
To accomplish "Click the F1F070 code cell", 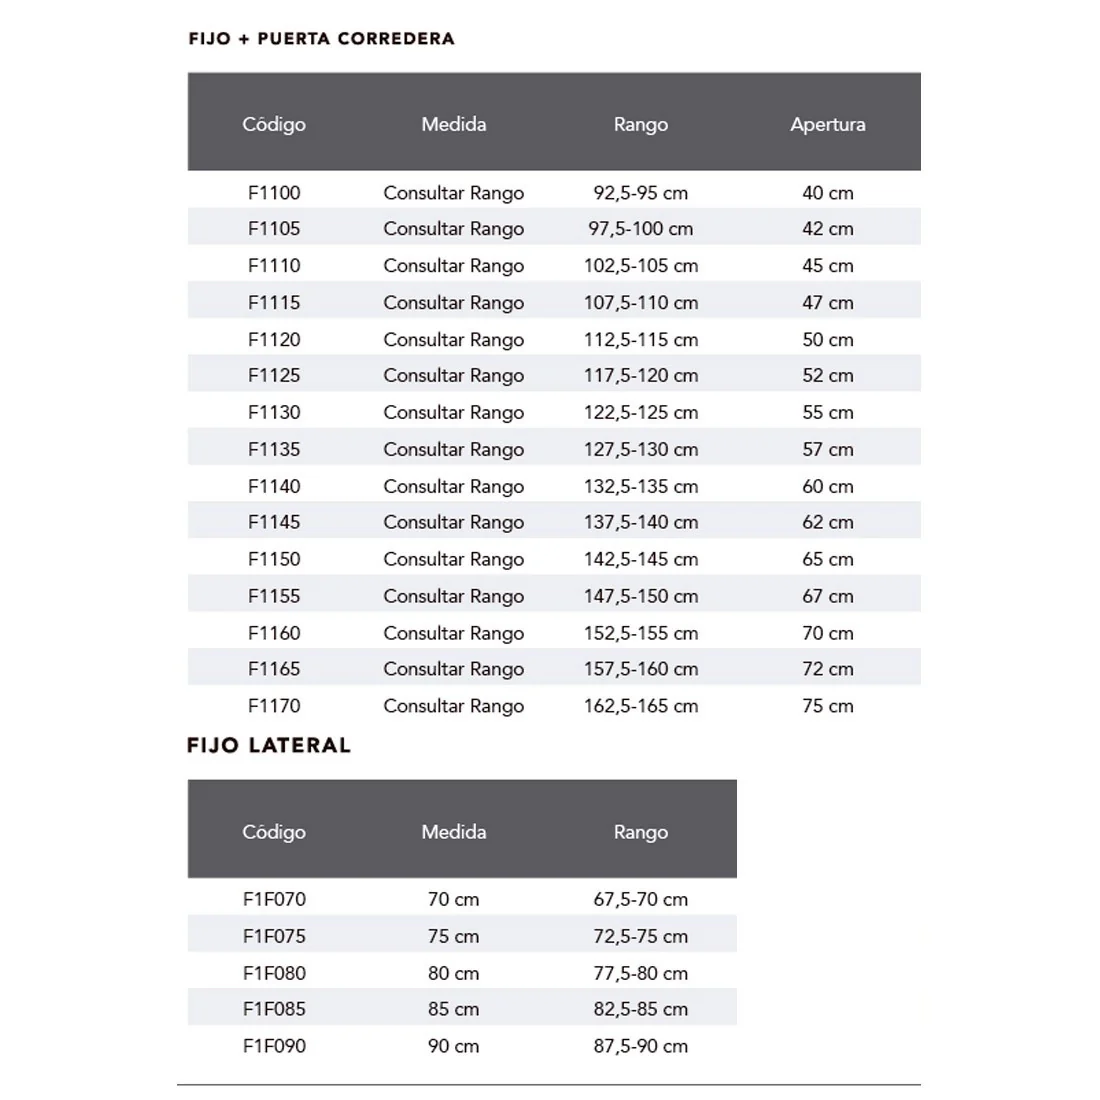I will pyautogui.click(x=274, y=899).
